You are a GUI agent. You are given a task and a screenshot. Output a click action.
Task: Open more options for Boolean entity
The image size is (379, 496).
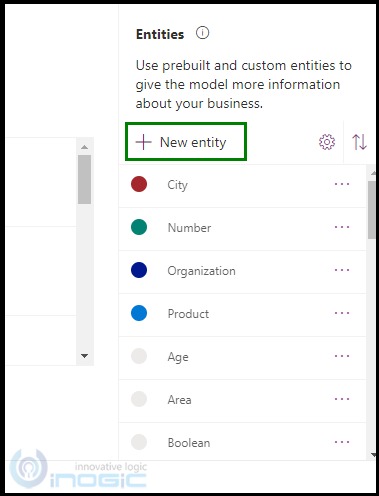(342, 442)
